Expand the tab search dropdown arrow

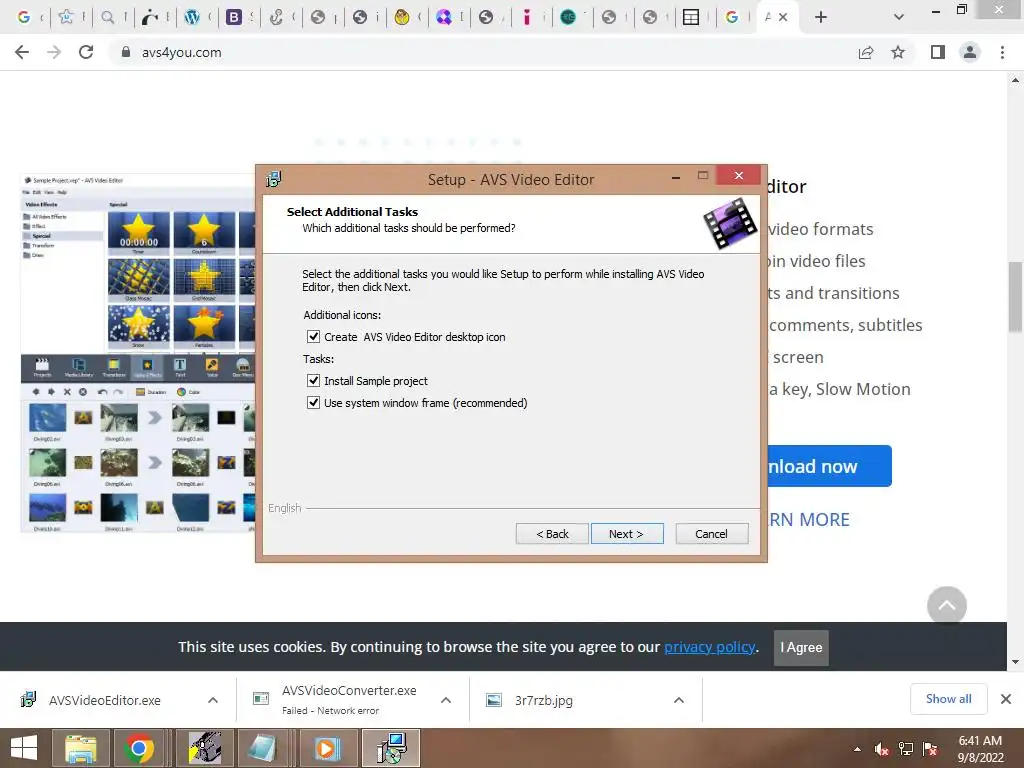[x=899, y=17]
